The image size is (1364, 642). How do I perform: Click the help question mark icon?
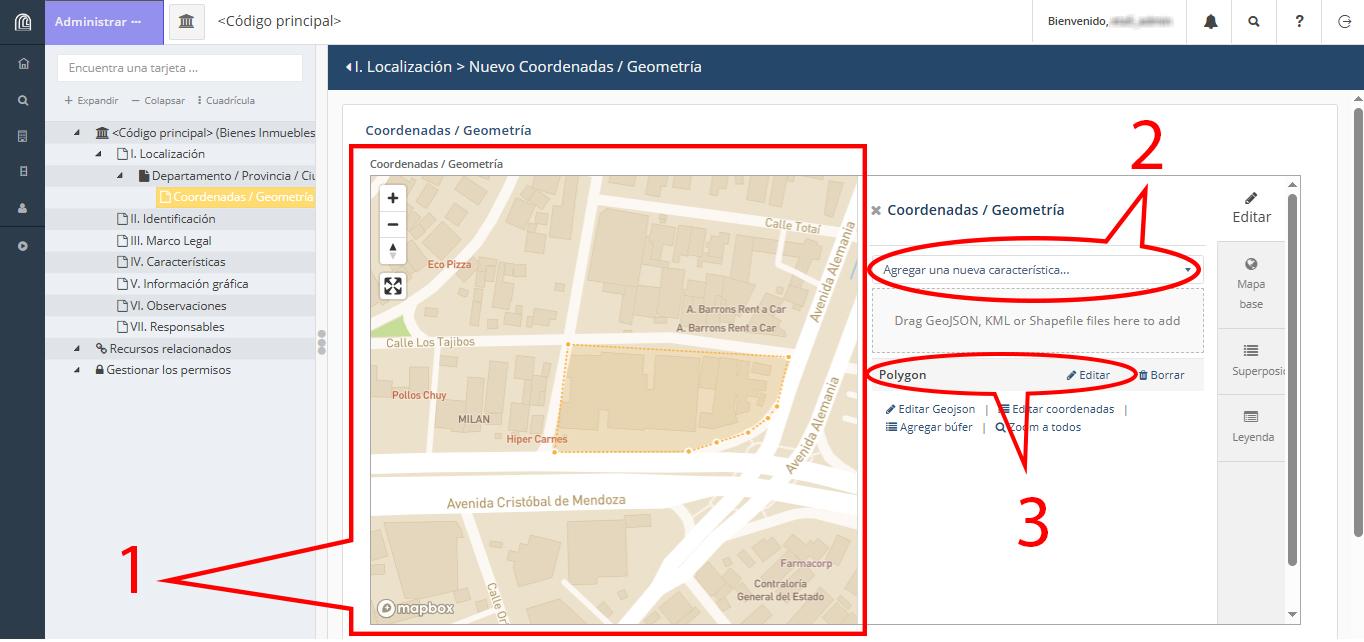coord(1299,21)
